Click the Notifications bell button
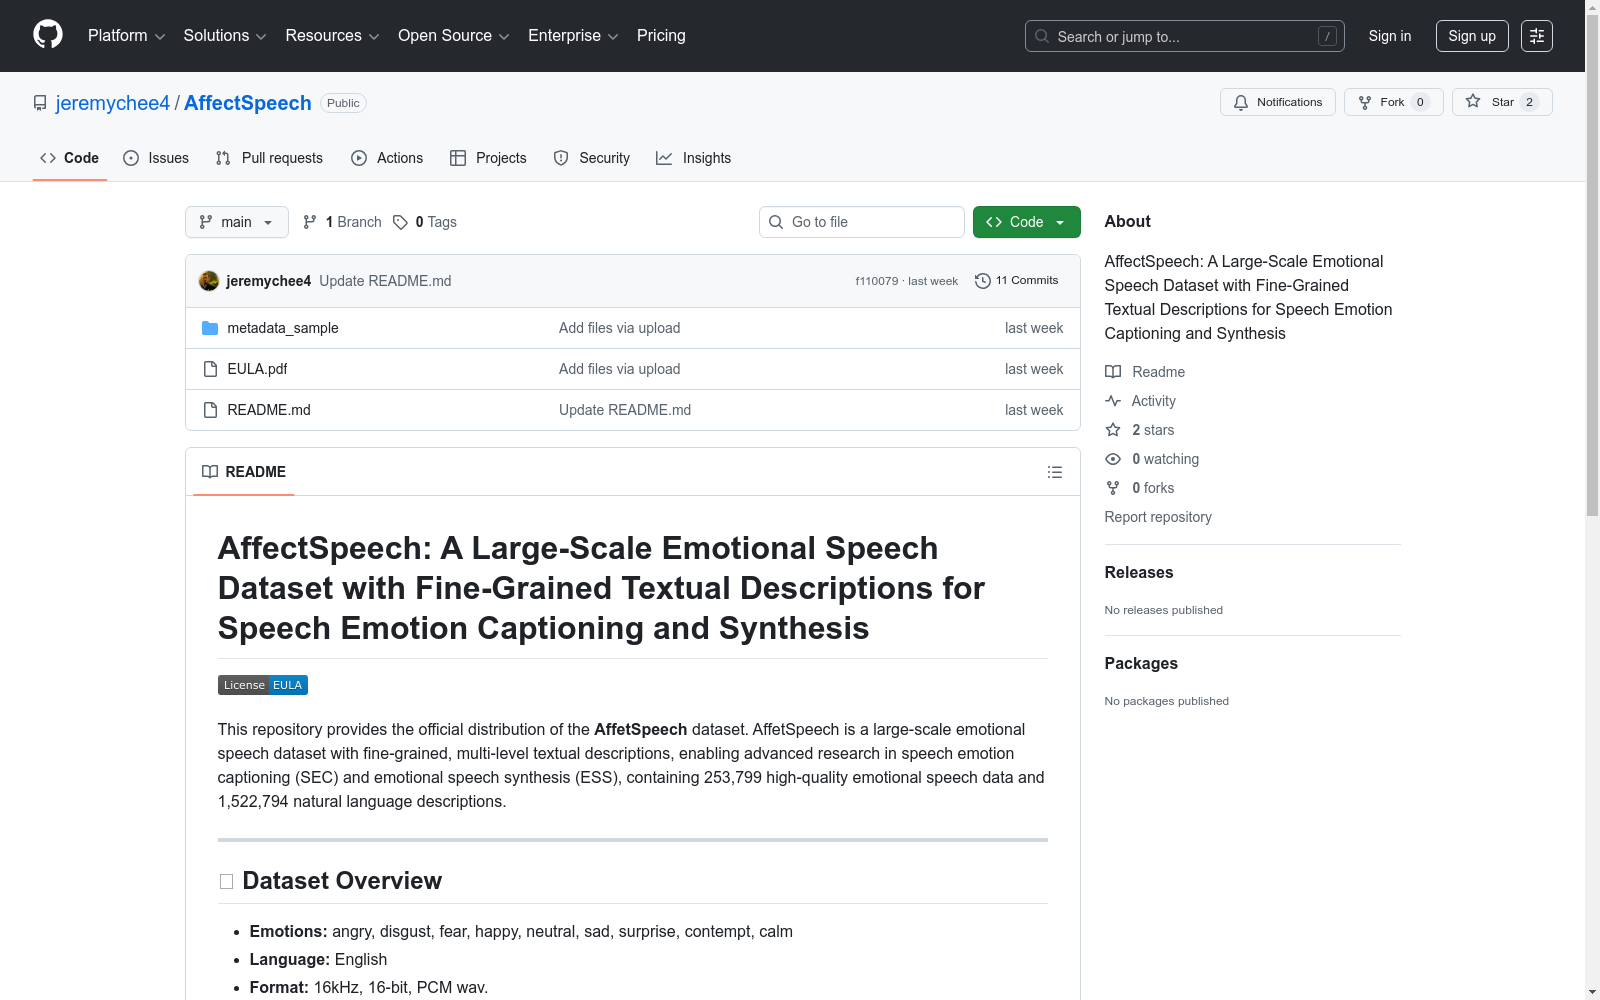This screenshot has height=1000, width=1600. tap(1277, 102)
